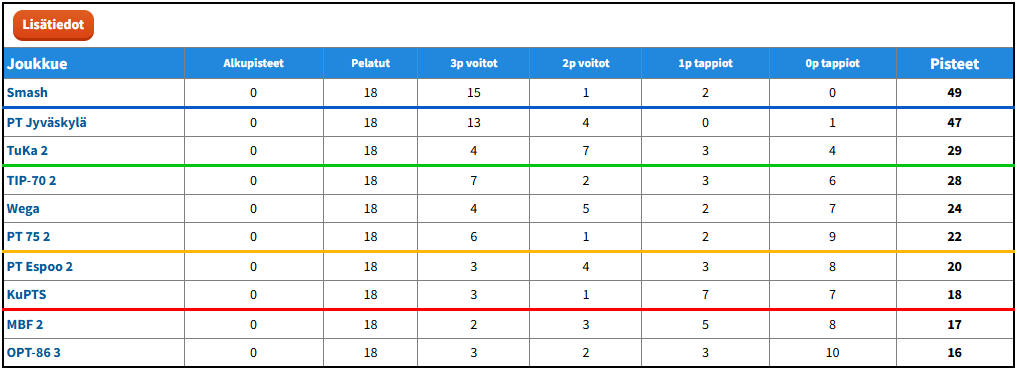
Task: Click Smash's points total of 49
Action: (x=954, y=93)
